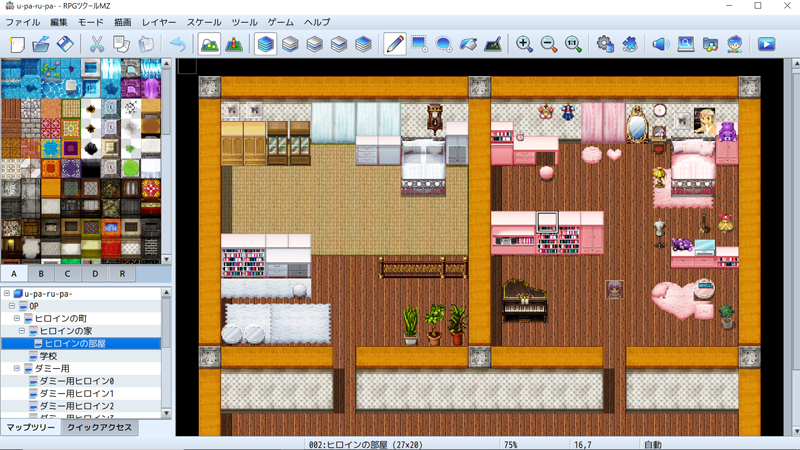
Task: Select tileset tab D
Action: click(95, 274)
